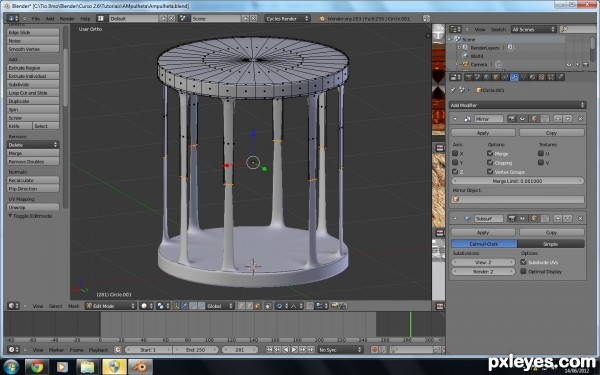Move the Mirror modifier down in stack
600x375 pixels.
coord(567,119)
